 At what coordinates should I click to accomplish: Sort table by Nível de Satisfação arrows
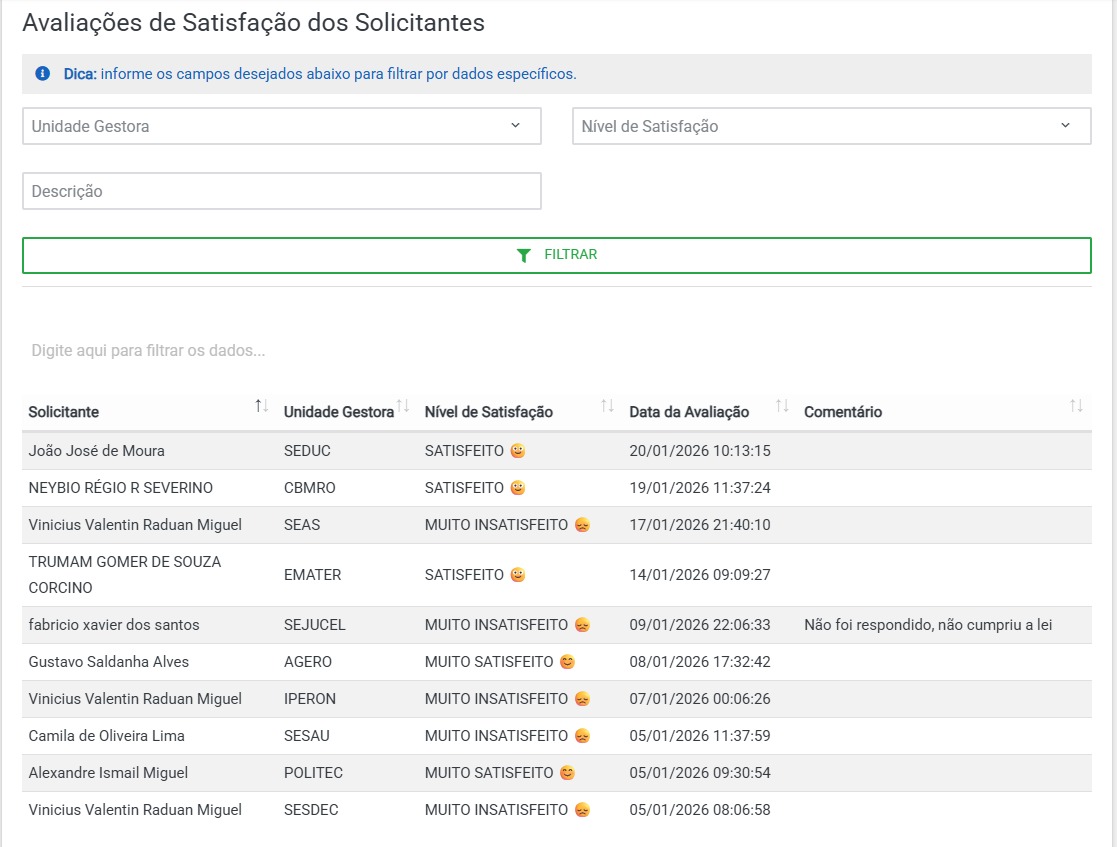[607, 406]
